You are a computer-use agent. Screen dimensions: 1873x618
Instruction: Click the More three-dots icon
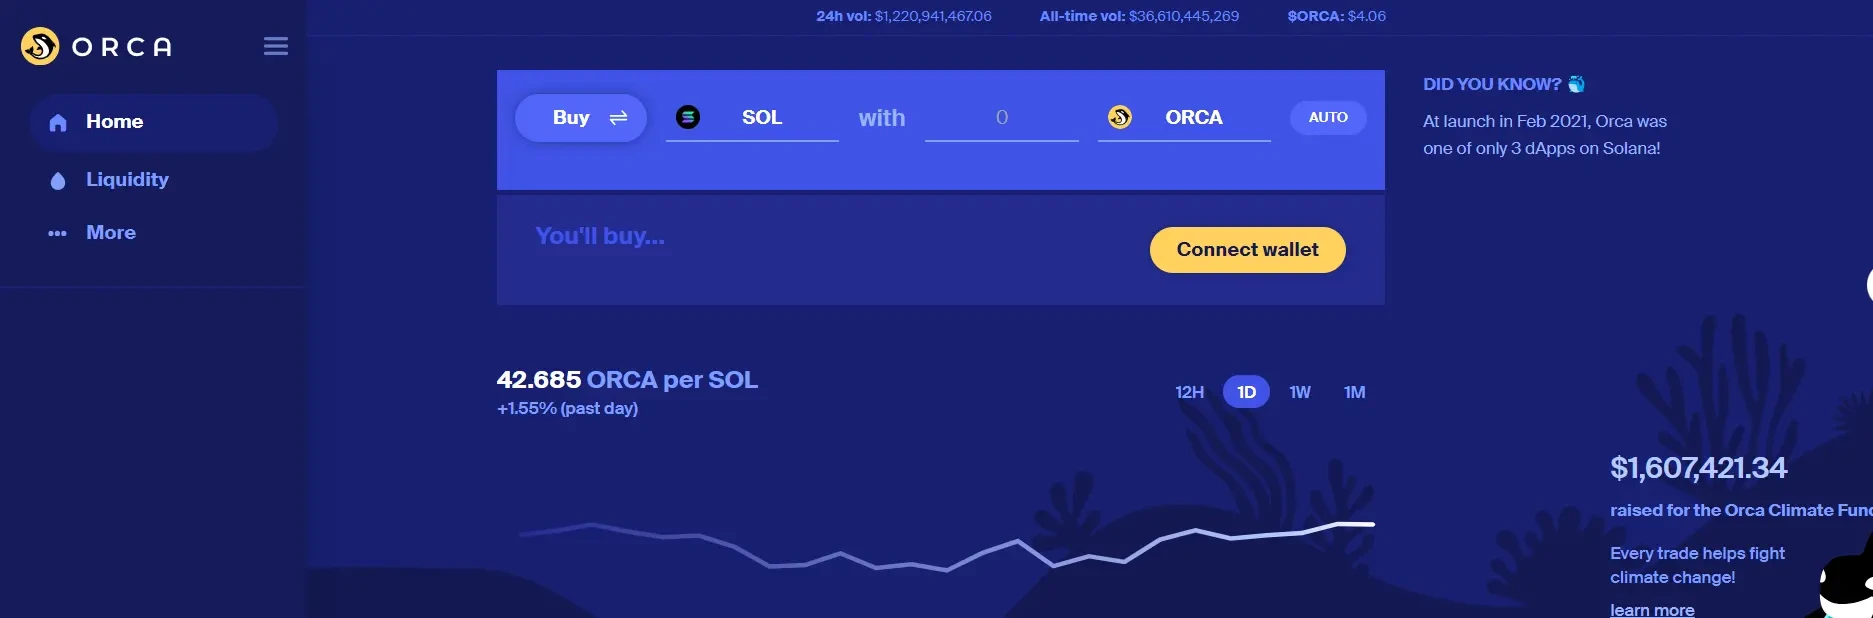(x=58, y=233)
